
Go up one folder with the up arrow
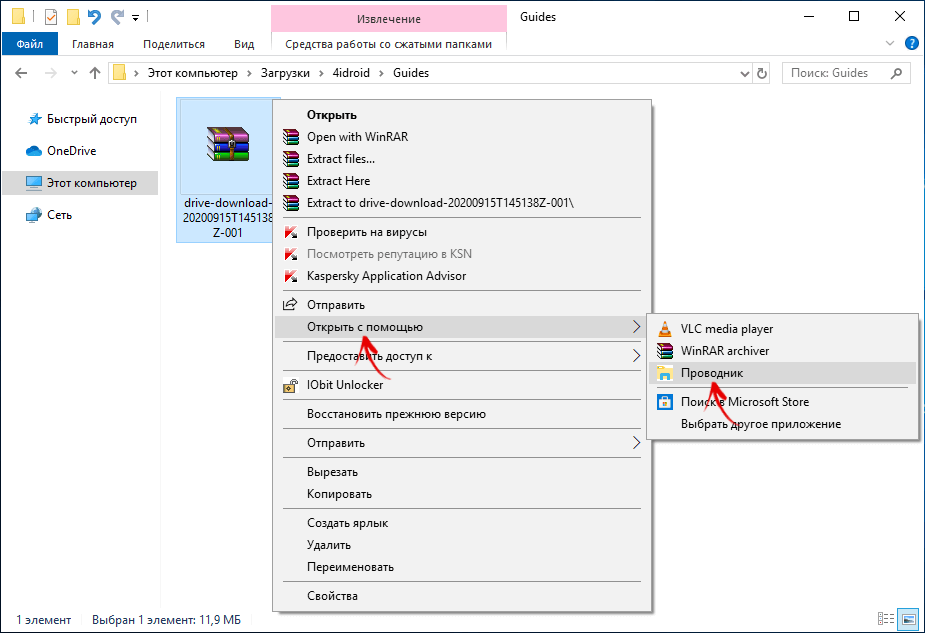95,73
